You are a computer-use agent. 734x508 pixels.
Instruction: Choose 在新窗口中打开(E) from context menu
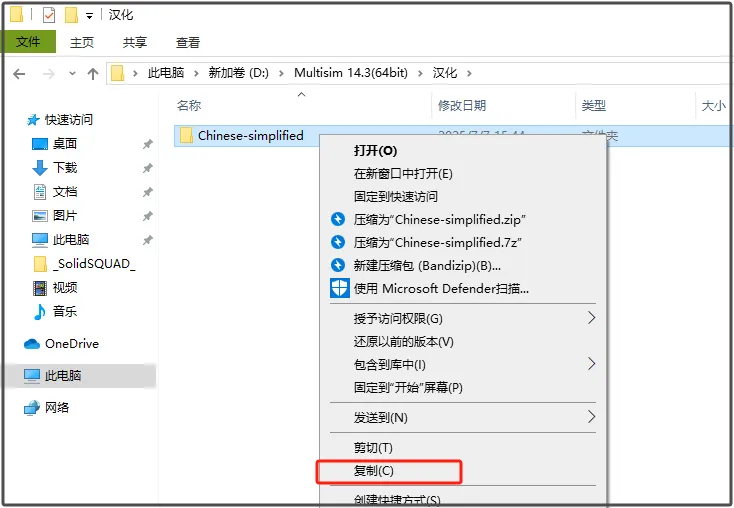coord(403,174)
